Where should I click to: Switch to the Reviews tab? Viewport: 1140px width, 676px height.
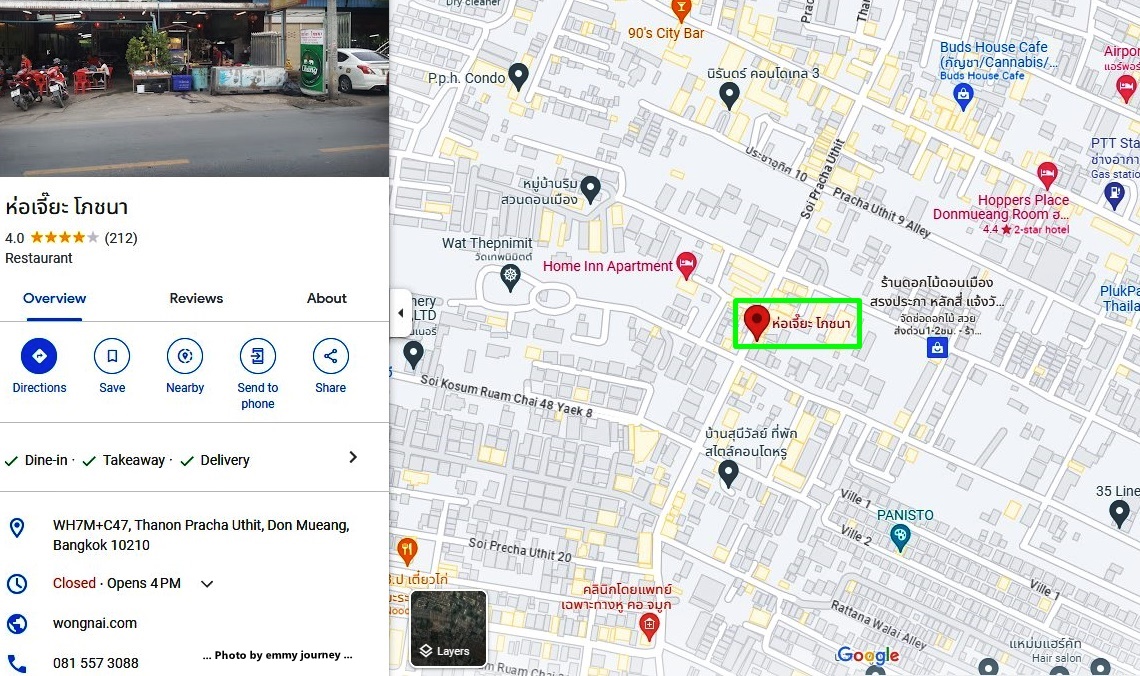(x=196, y=298)
